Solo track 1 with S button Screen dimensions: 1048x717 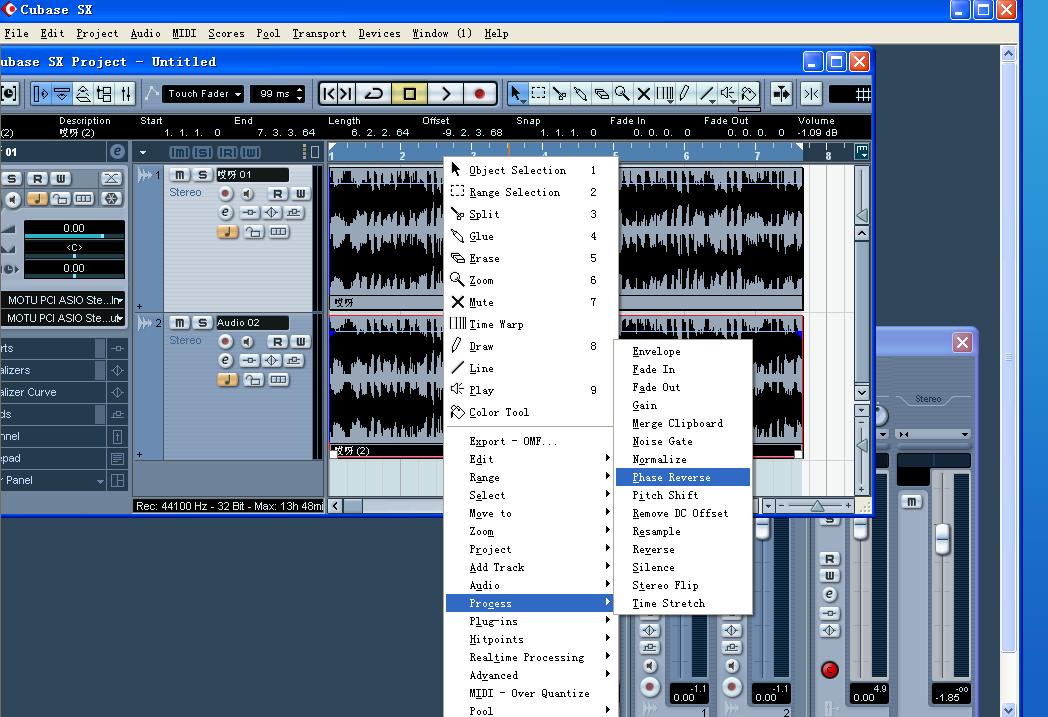(202, 174)
